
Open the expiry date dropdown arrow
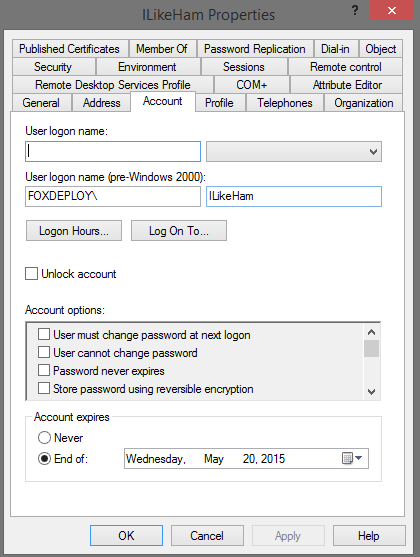[359, 458]
